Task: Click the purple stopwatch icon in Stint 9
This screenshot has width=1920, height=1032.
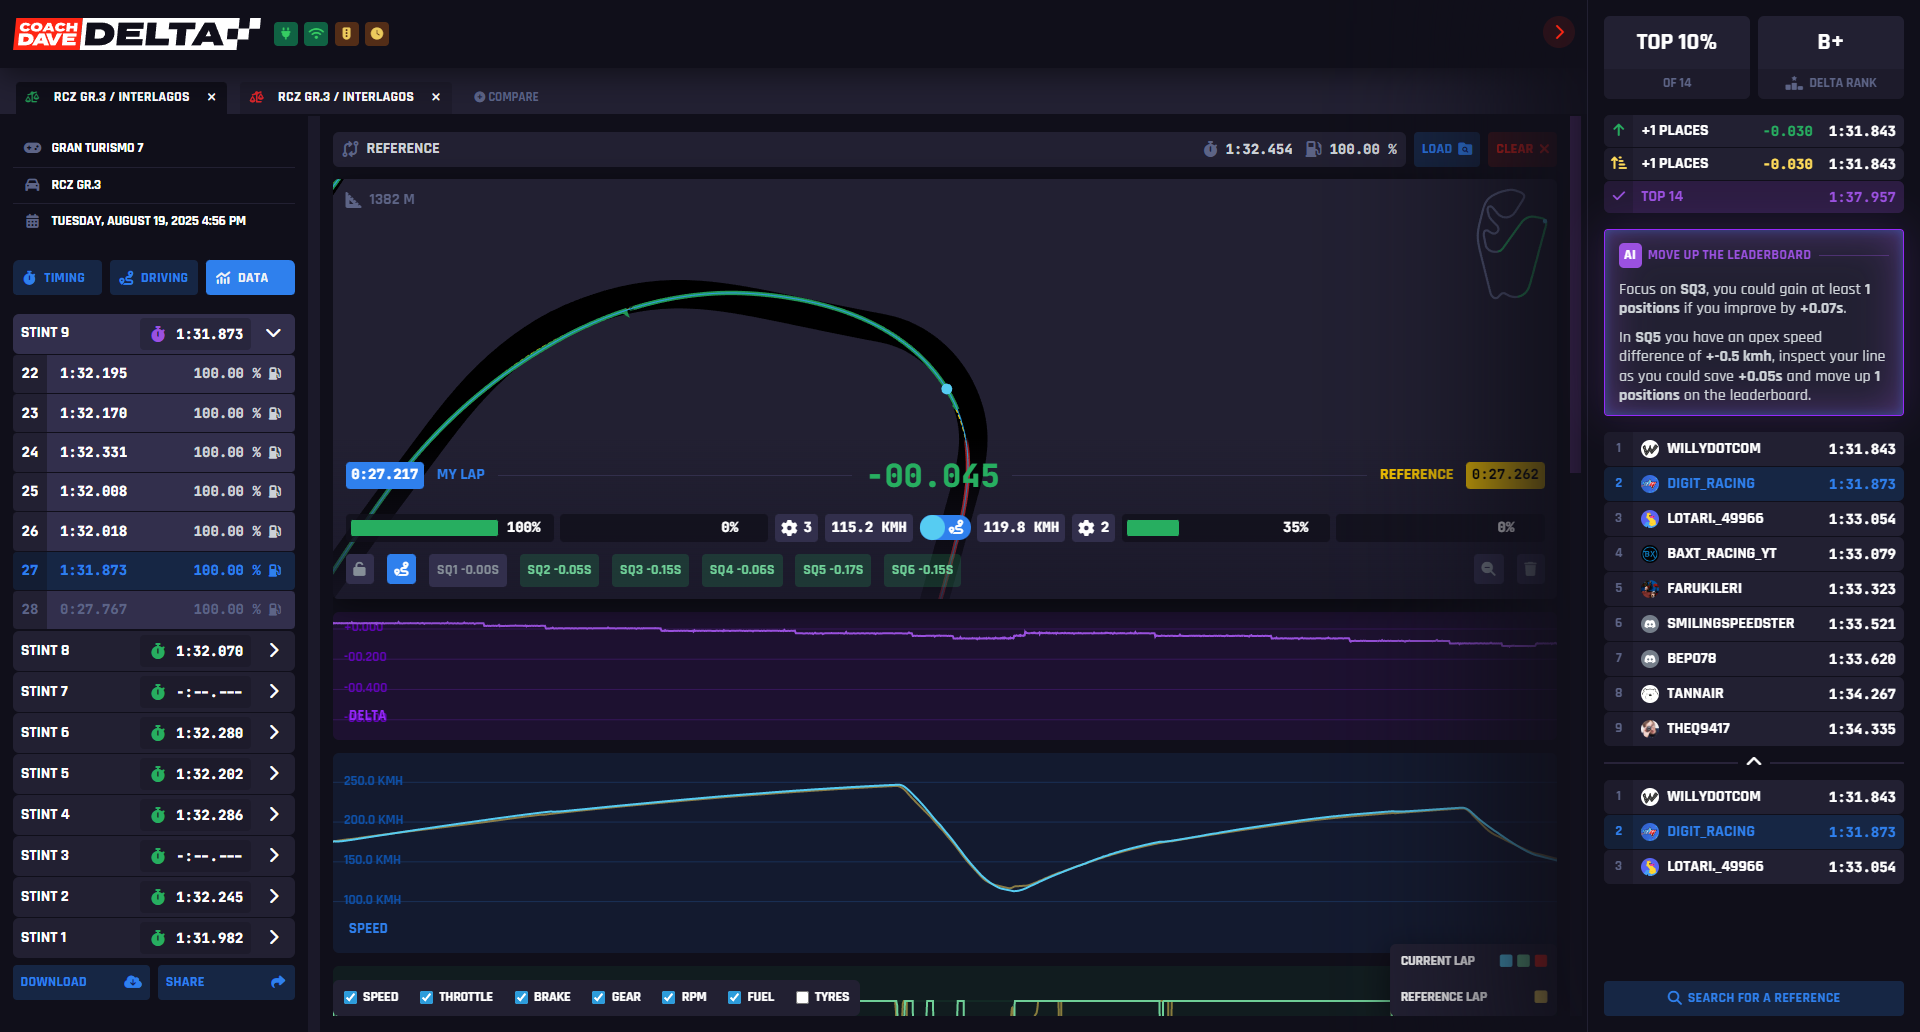Action: (158, 334)
